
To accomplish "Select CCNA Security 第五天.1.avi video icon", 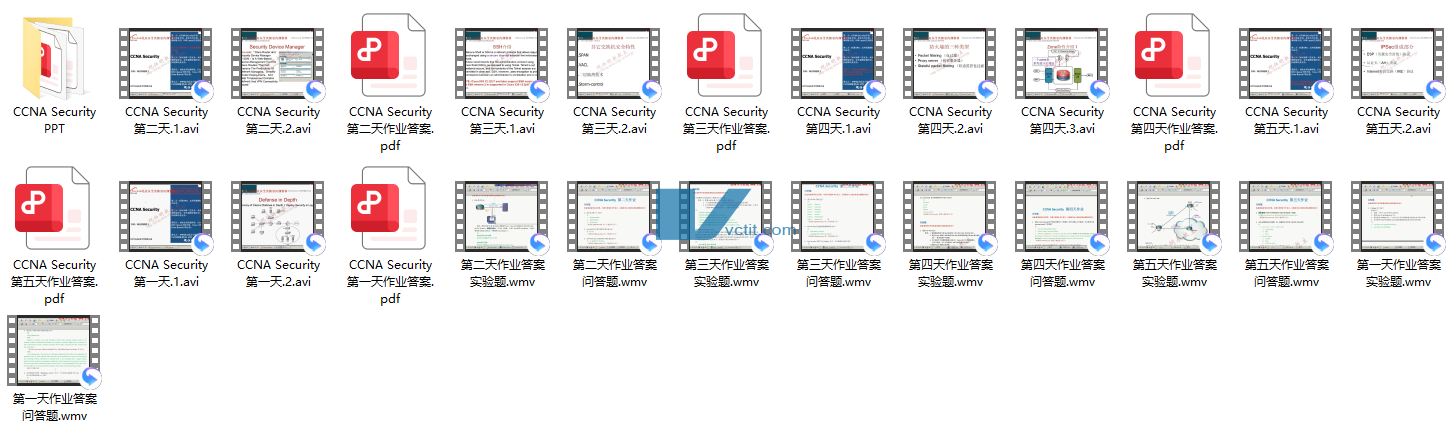I will [x=1287, y=63].
